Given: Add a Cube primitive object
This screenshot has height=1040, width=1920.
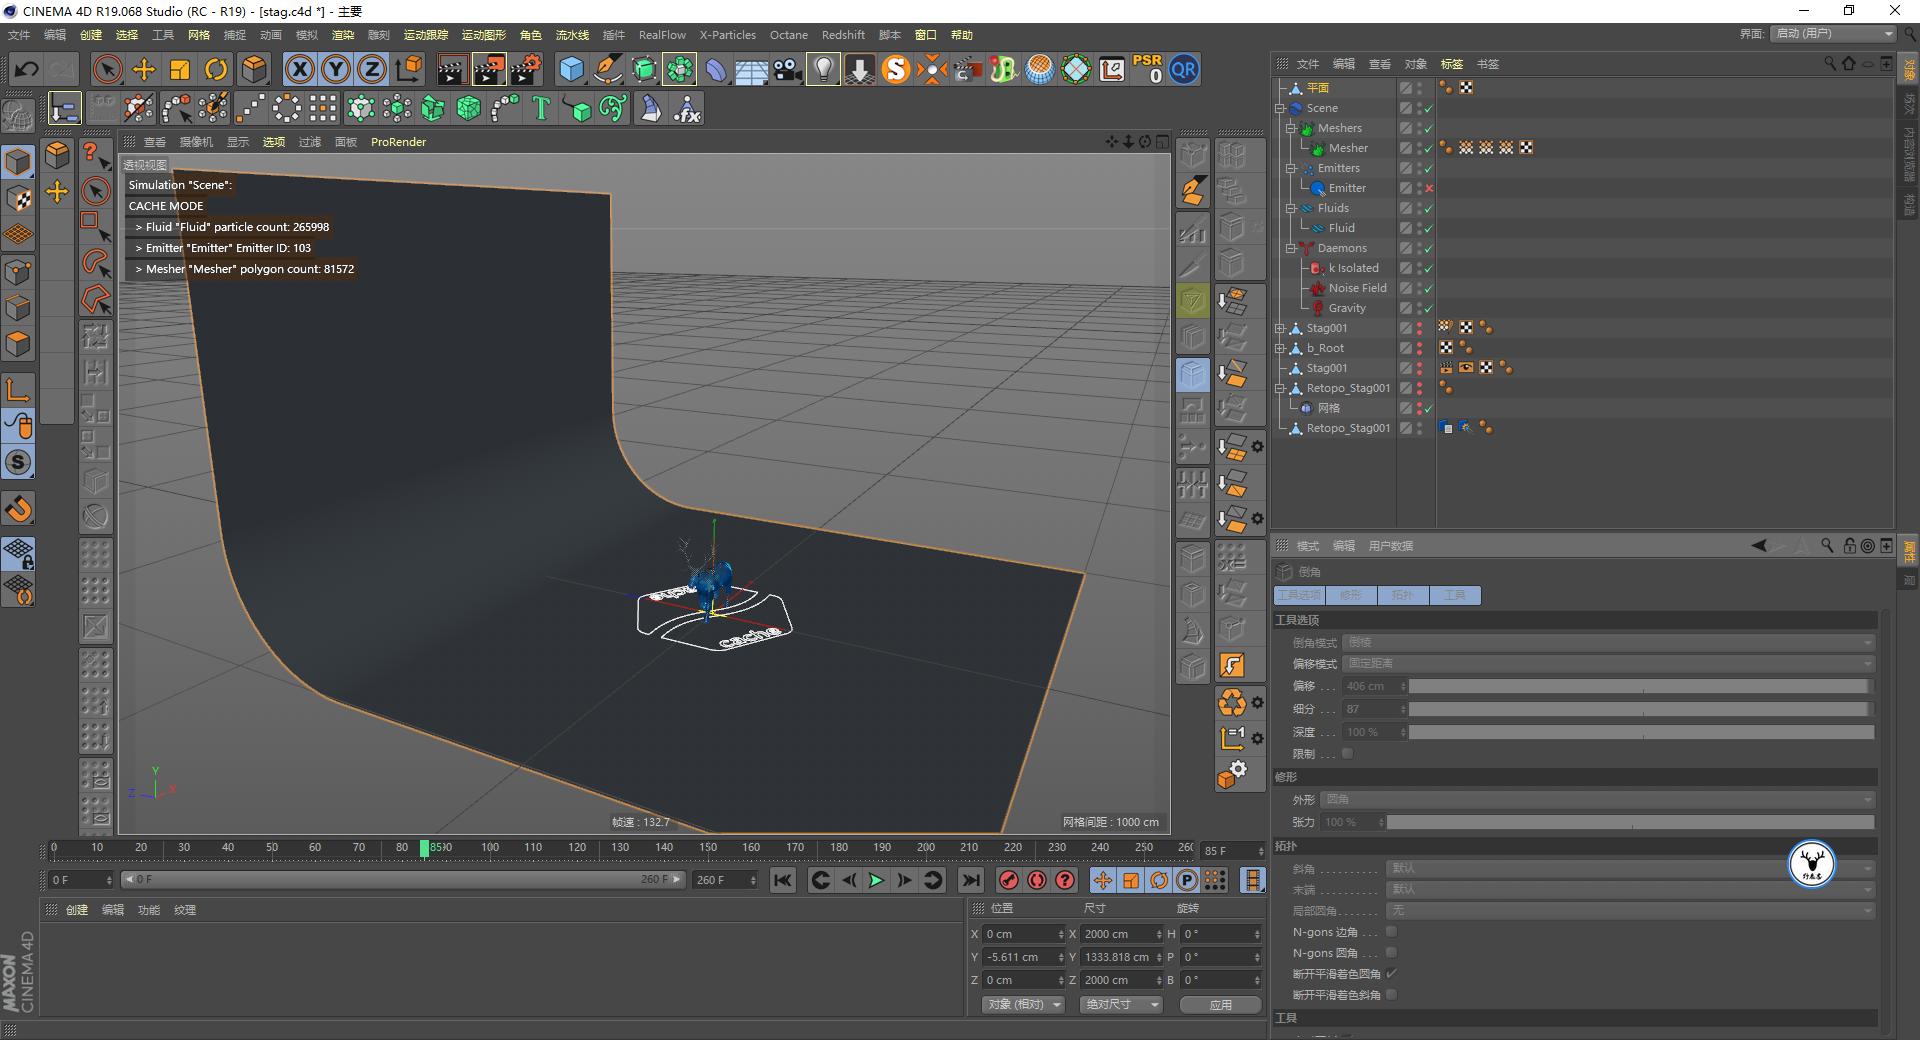Looking at the screenshot, I should pos(571,69).
